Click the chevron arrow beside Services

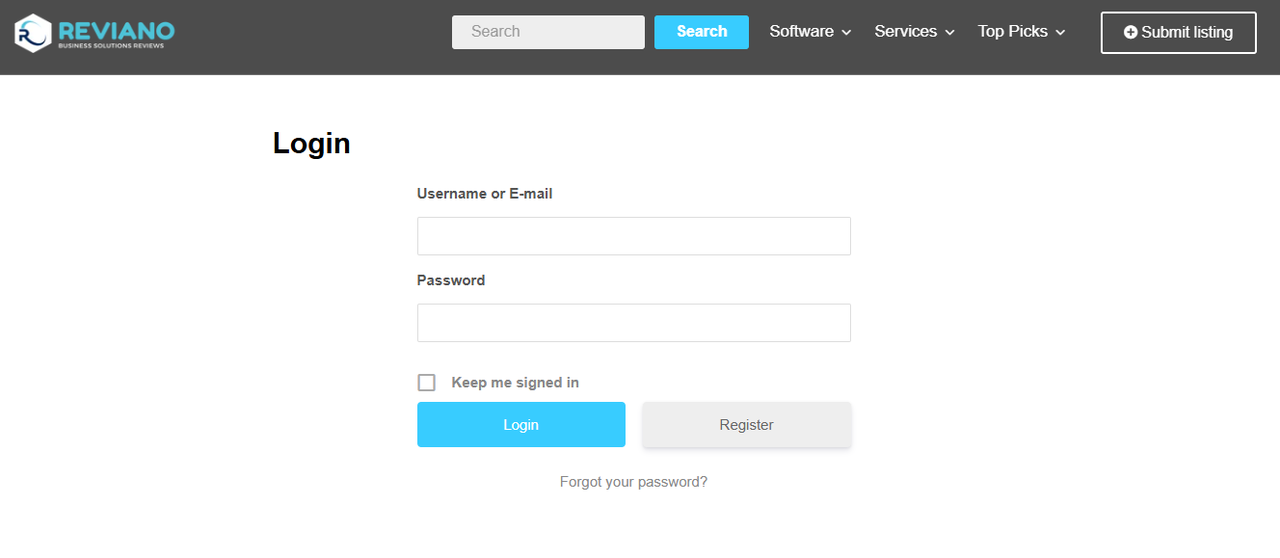coord(950,33)
